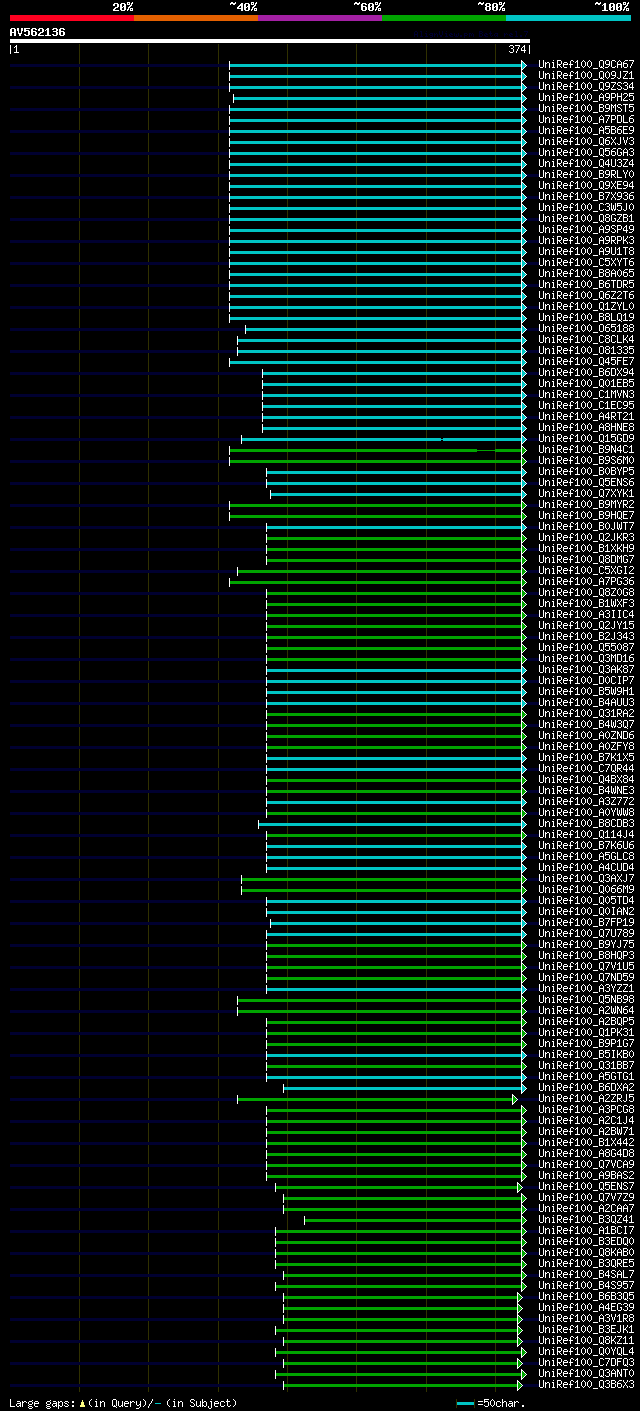Select hit label UniRef100_B8CDB3
This screenshot has width=640, height=1411.
(586, 823)
